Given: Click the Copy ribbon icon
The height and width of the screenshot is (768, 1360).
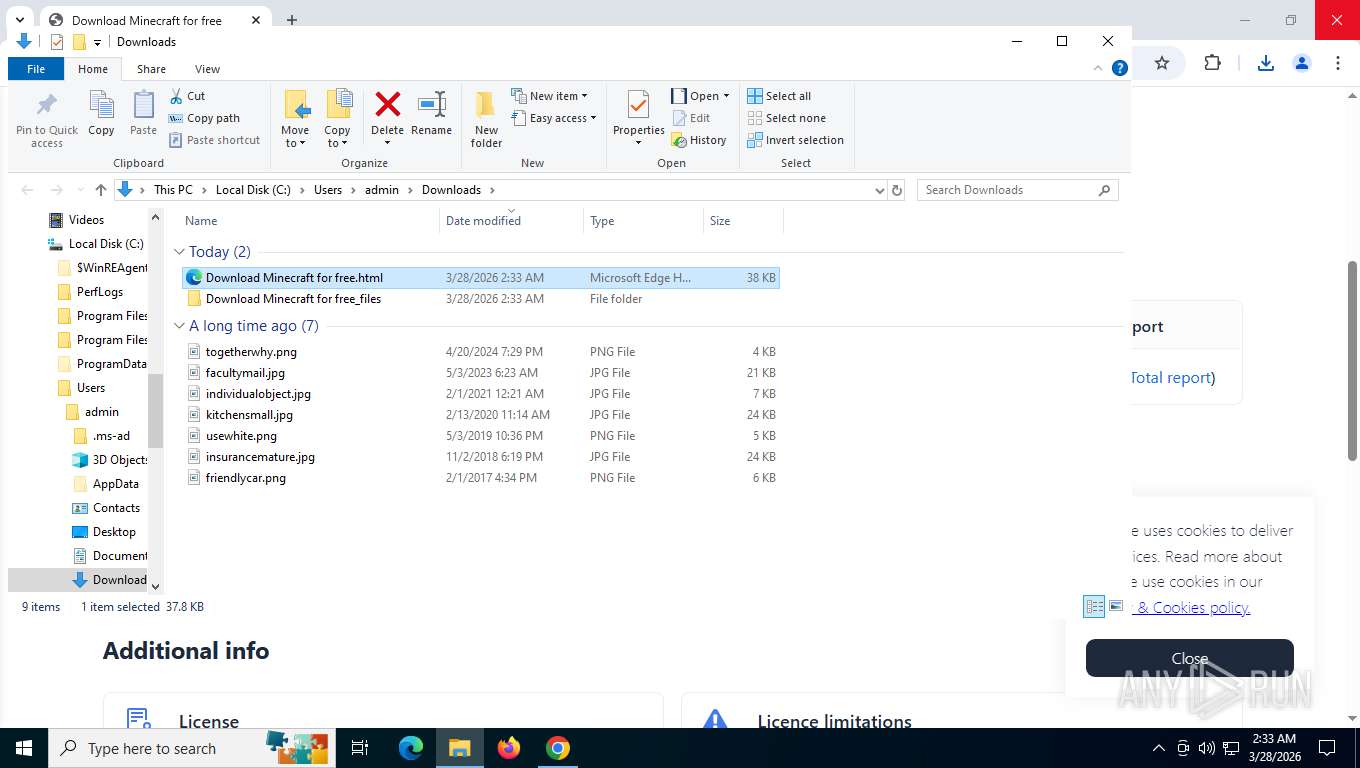Looking at the screenshot, I should (x=101, y=114).
